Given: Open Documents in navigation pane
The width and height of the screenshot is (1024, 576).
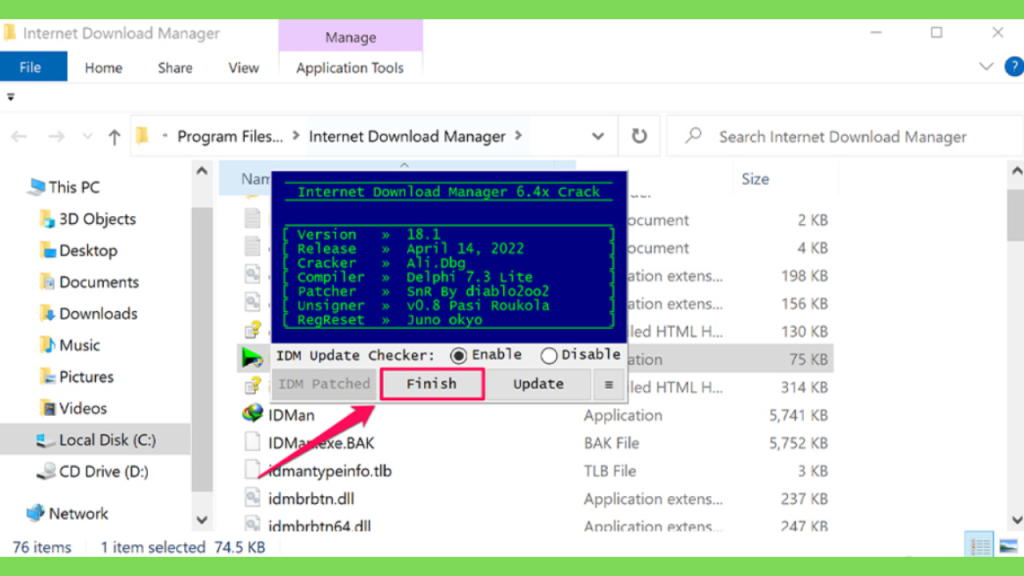Looking at the screenshot, I should click(x=89, y=282).
